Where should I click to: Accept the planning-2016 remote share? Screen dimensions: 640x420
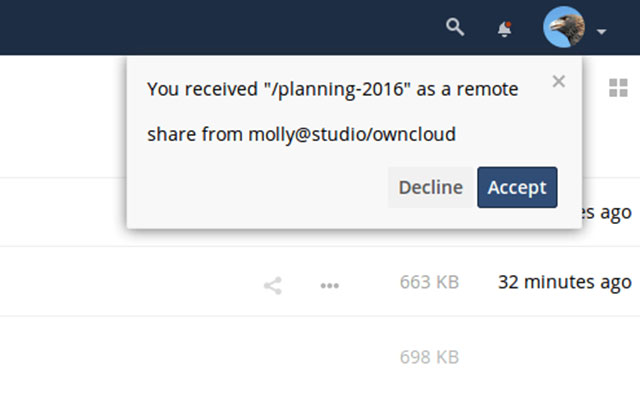tap(517, 187)
